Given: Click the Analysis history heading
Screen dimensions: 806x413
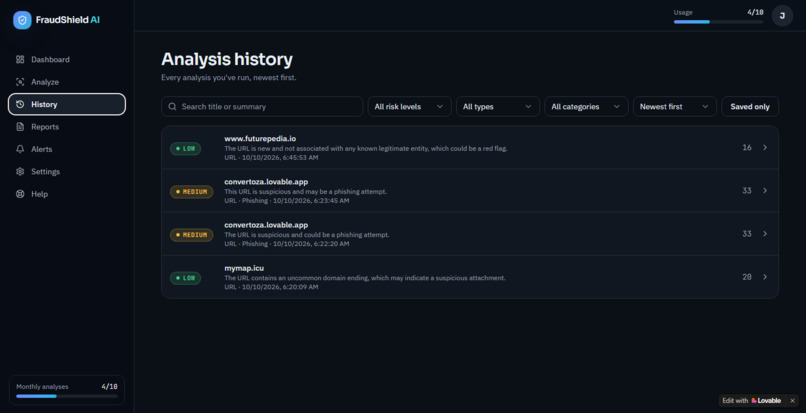Looking at the screenshot, I should click(227, 59).
